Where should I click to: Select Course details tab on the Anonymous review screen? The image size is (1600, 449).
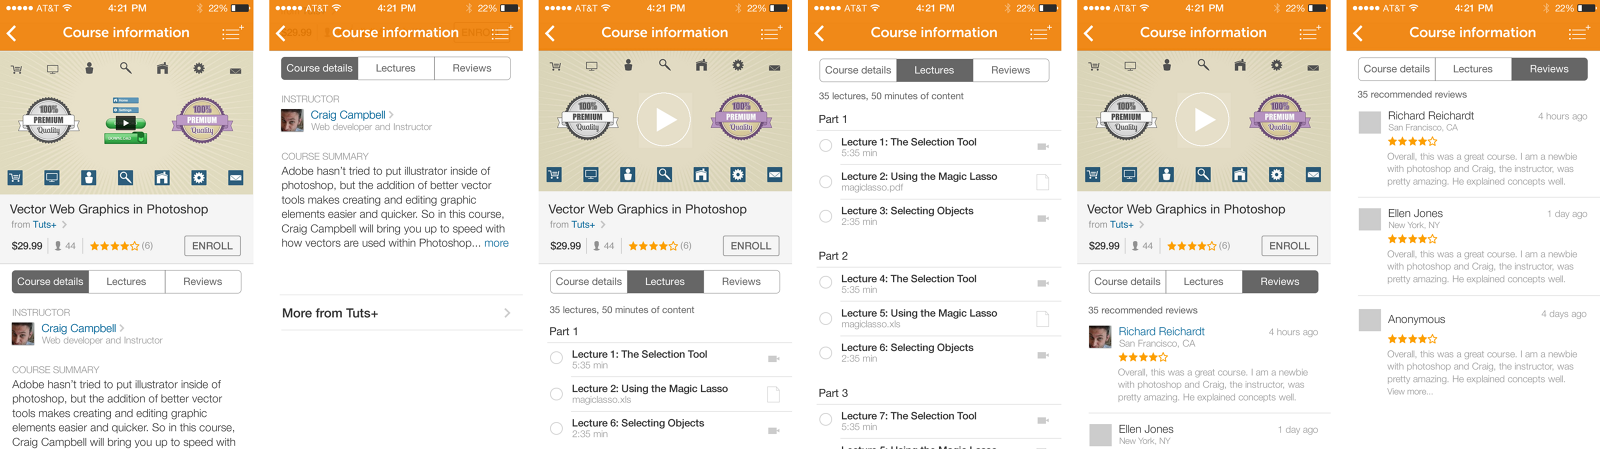(1397, 69)
